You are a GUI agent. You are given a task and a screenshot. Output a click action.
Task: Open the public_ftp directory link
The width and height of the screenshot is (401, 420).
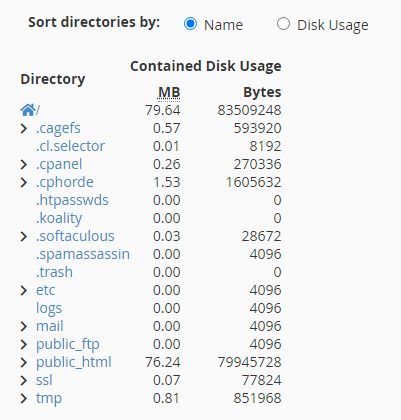tap(68, 344)
